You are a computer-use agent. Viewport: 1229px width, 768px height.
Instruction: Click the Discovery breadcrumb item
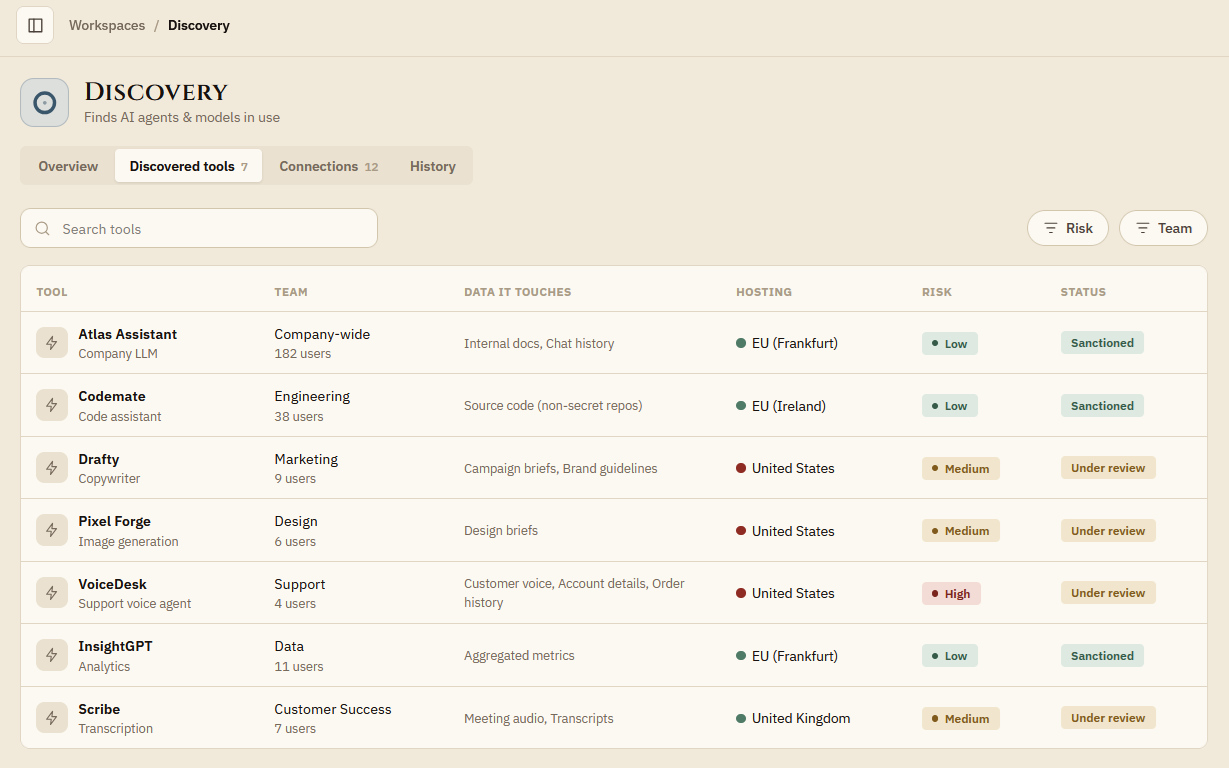coord(199,25)
